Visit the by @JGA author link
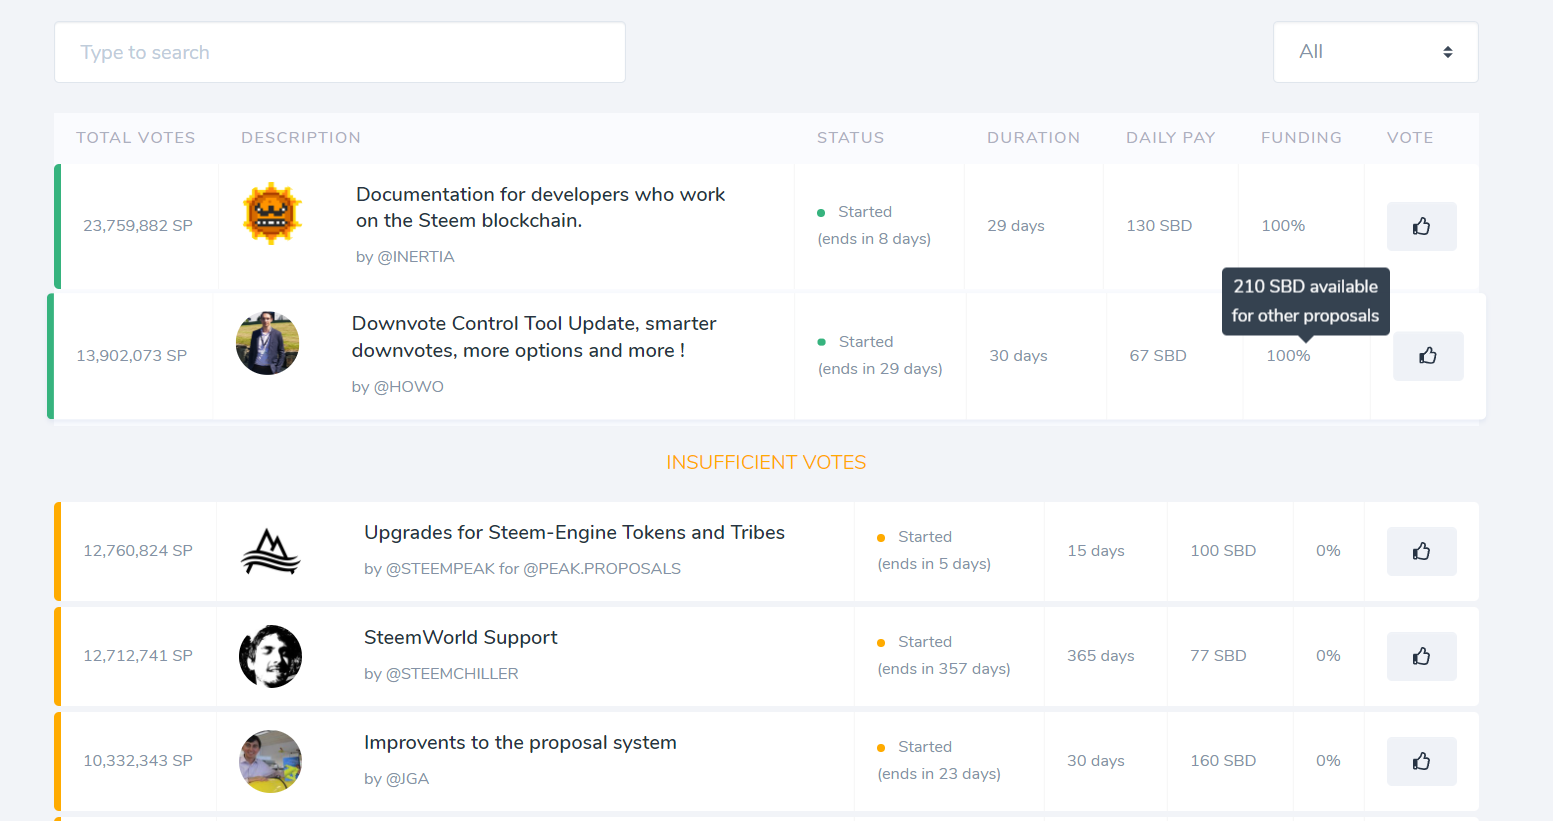This screenshot has height=821, width=1553. [x=396, y=779]
